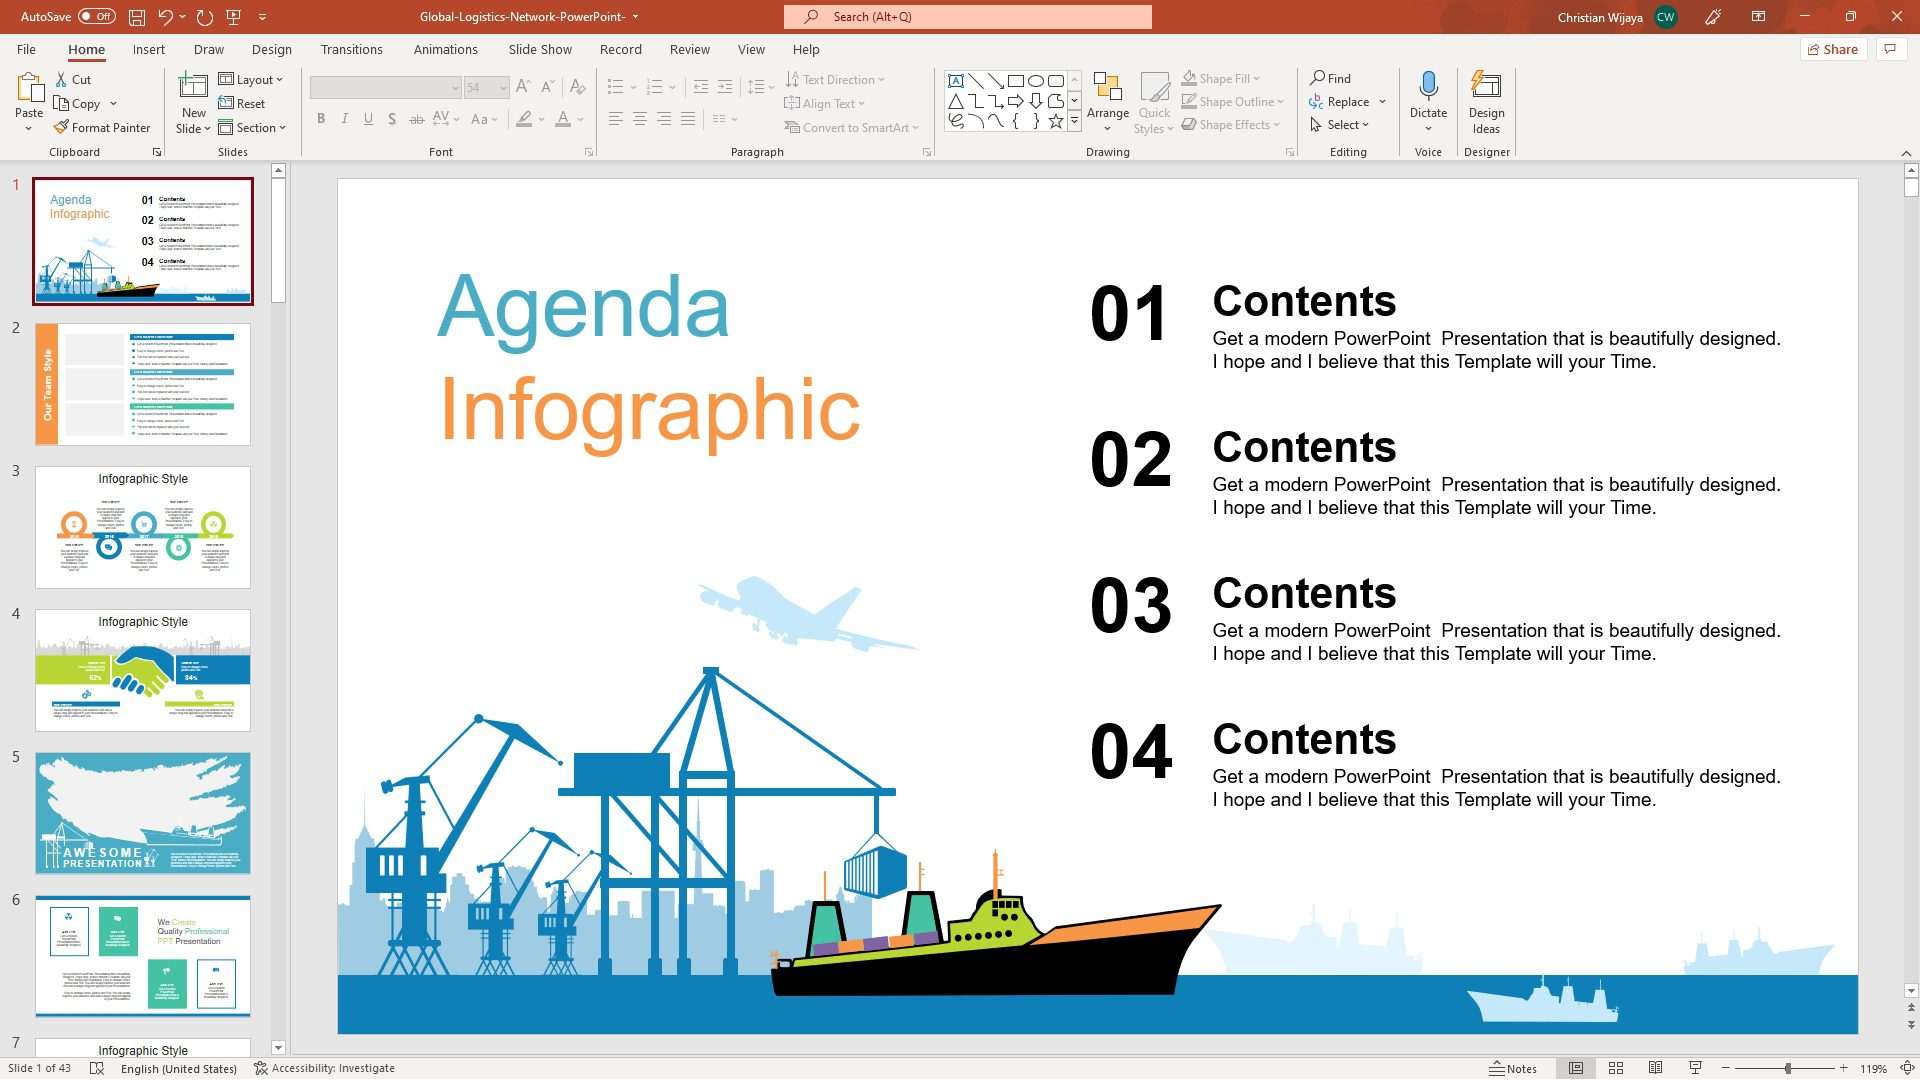Pick the font color red swatch
The height and width of the screenshot is (1080, 1920).
point(563,119)
